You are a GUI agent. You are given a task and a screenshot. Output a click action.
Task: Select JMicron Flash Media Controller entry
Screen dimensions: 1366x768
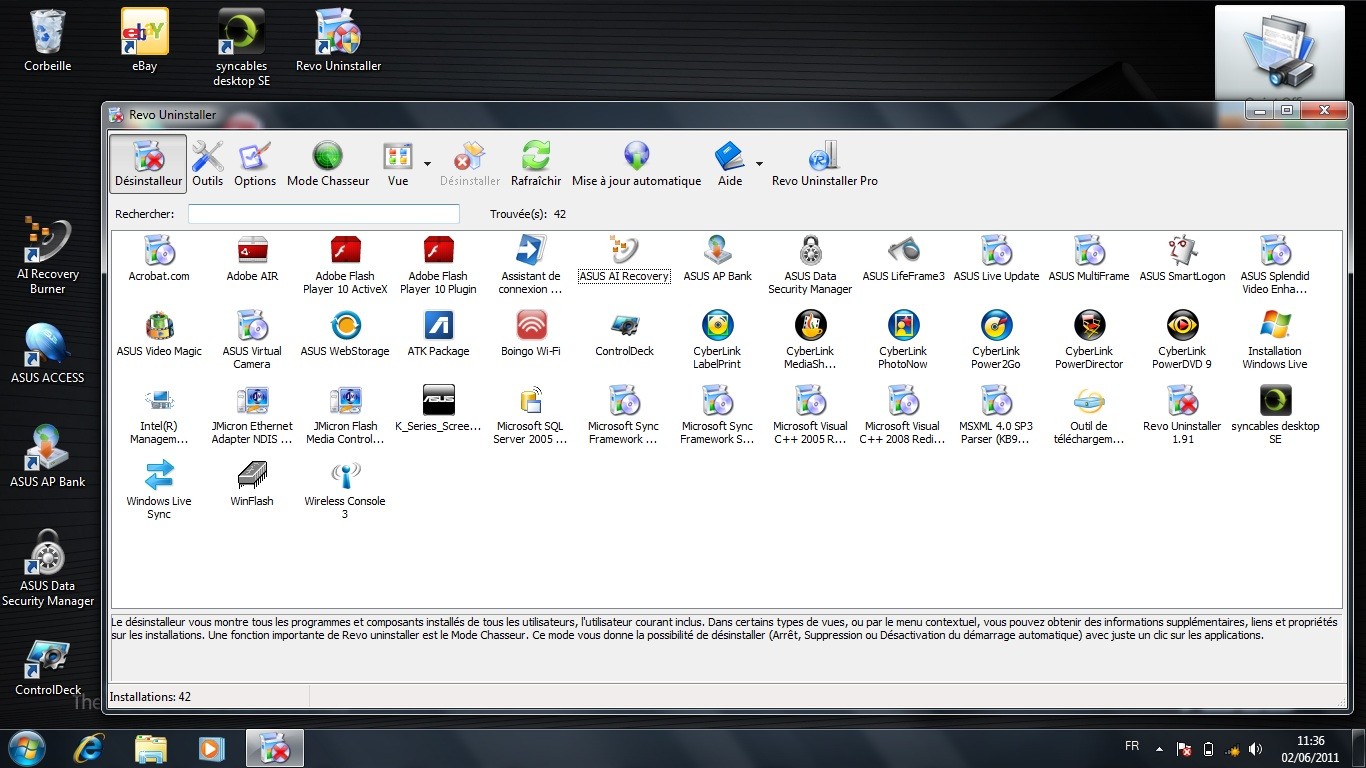[345, 415]
